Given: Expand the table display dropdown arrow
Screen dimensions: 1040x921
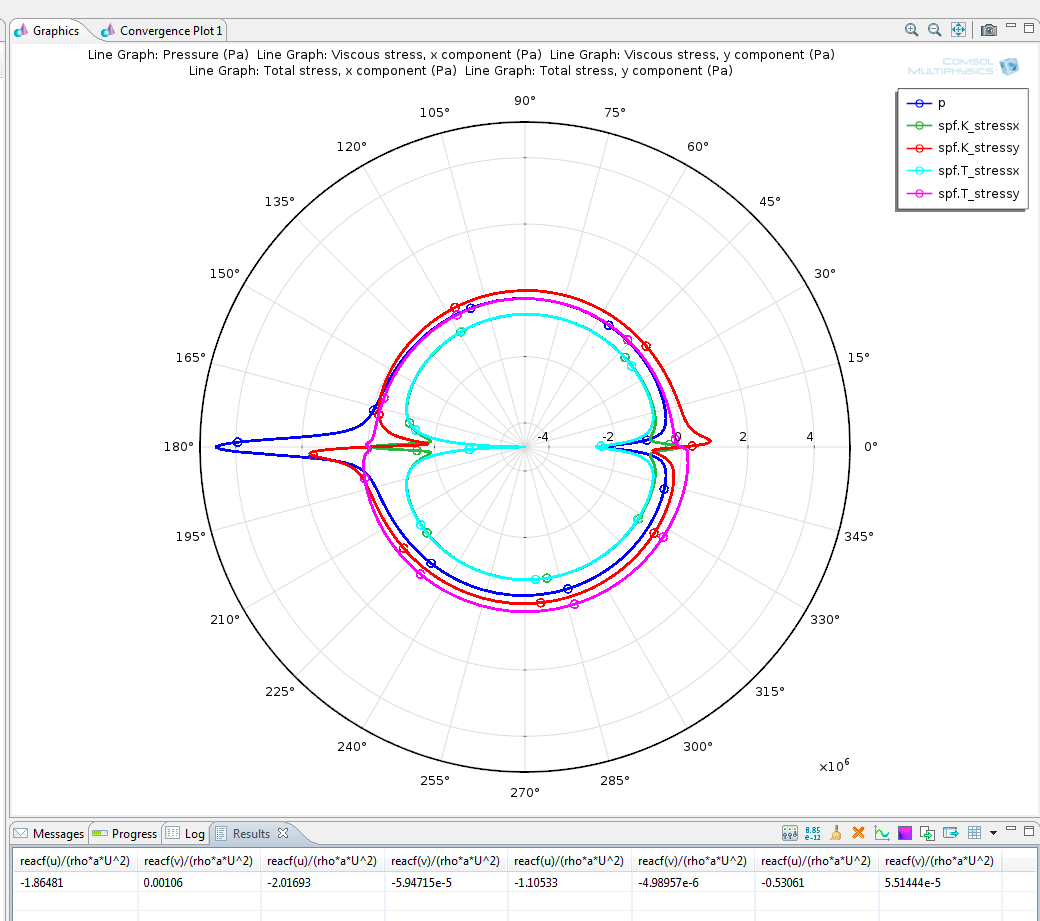Looking at the screenshot, I should click(993, 832).
